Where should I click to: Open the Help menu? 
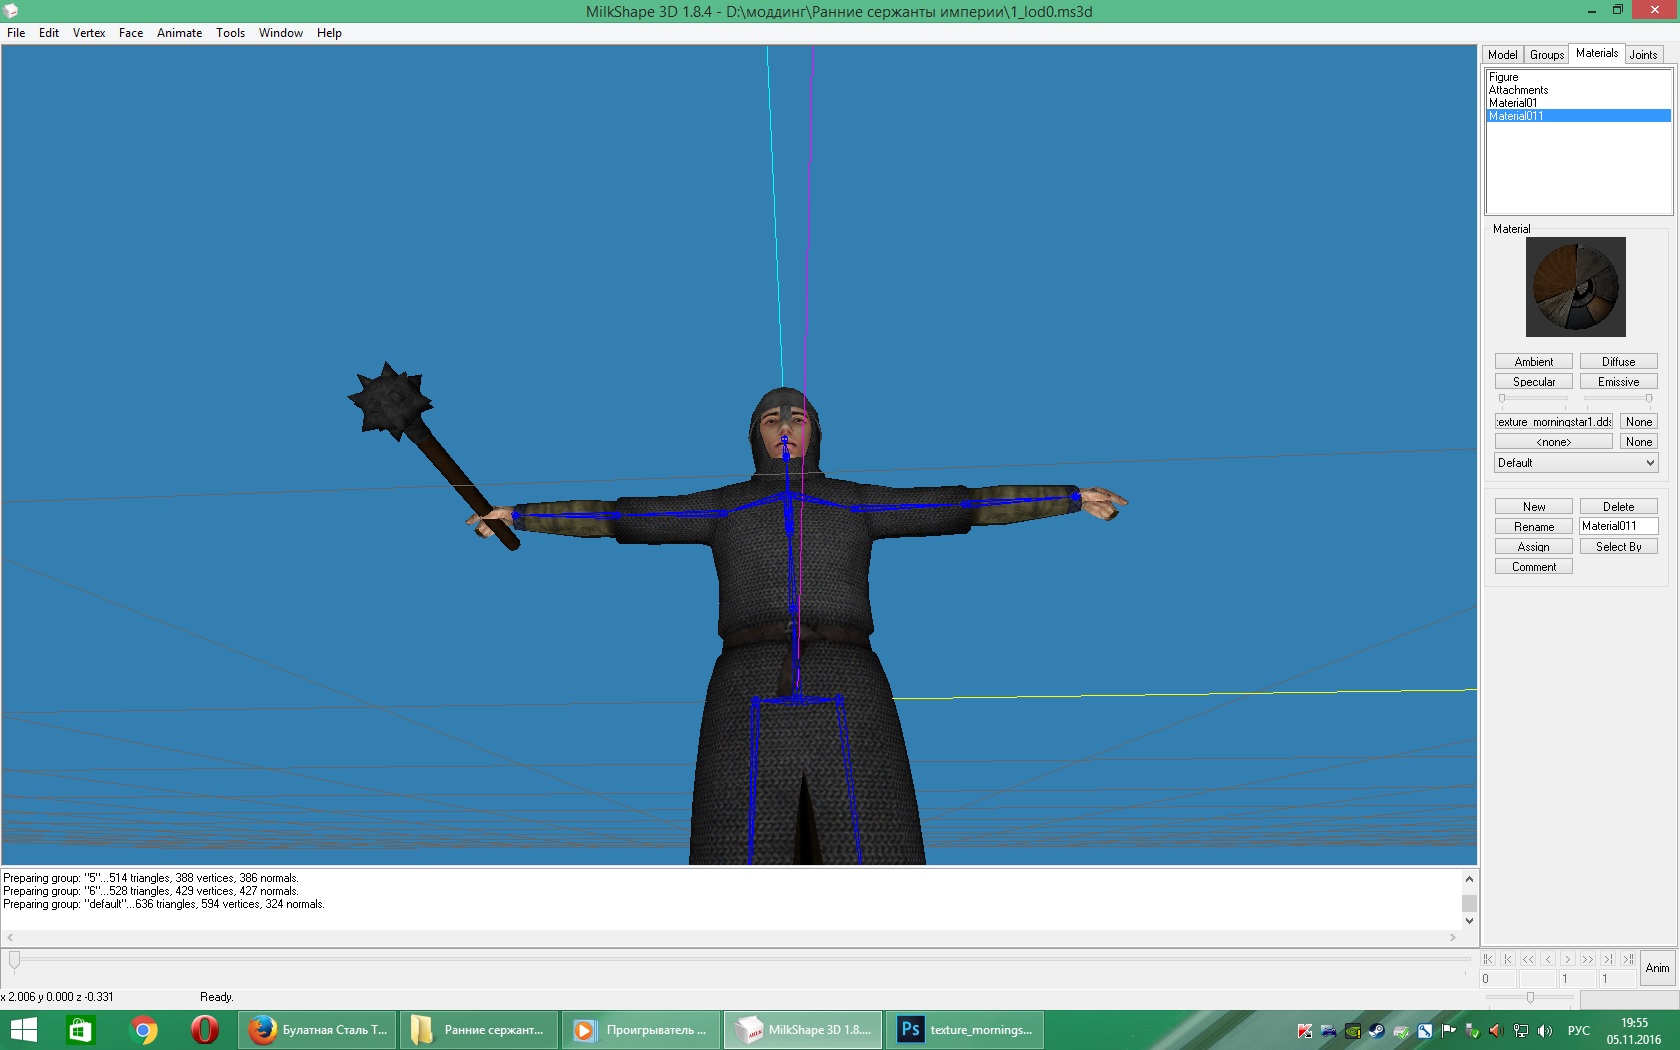(329, 33)
